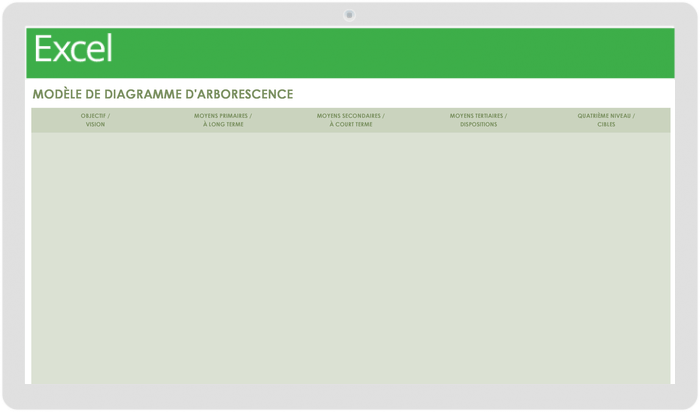
Task: Click the white strip right of the title
Action: tap(482, 93)
